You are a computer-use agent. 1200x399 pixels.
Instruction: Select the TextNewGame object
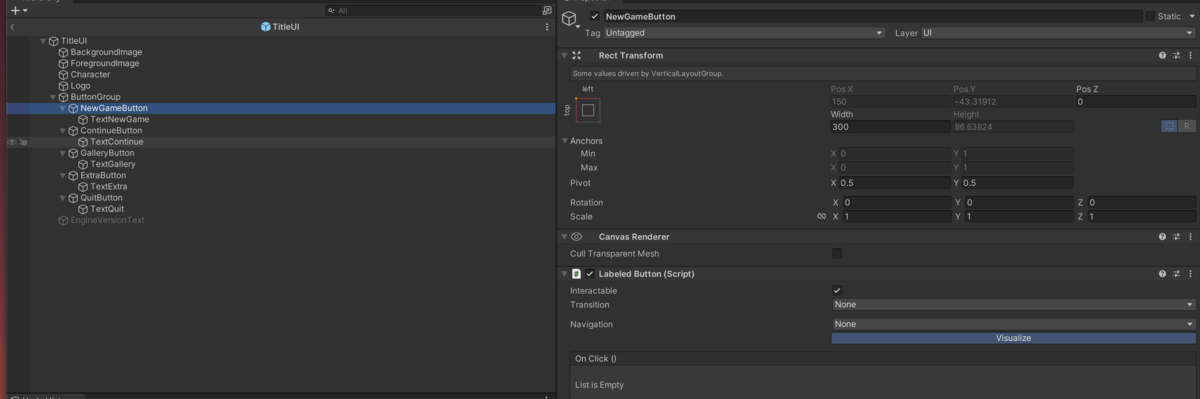[x=119, y=119]
